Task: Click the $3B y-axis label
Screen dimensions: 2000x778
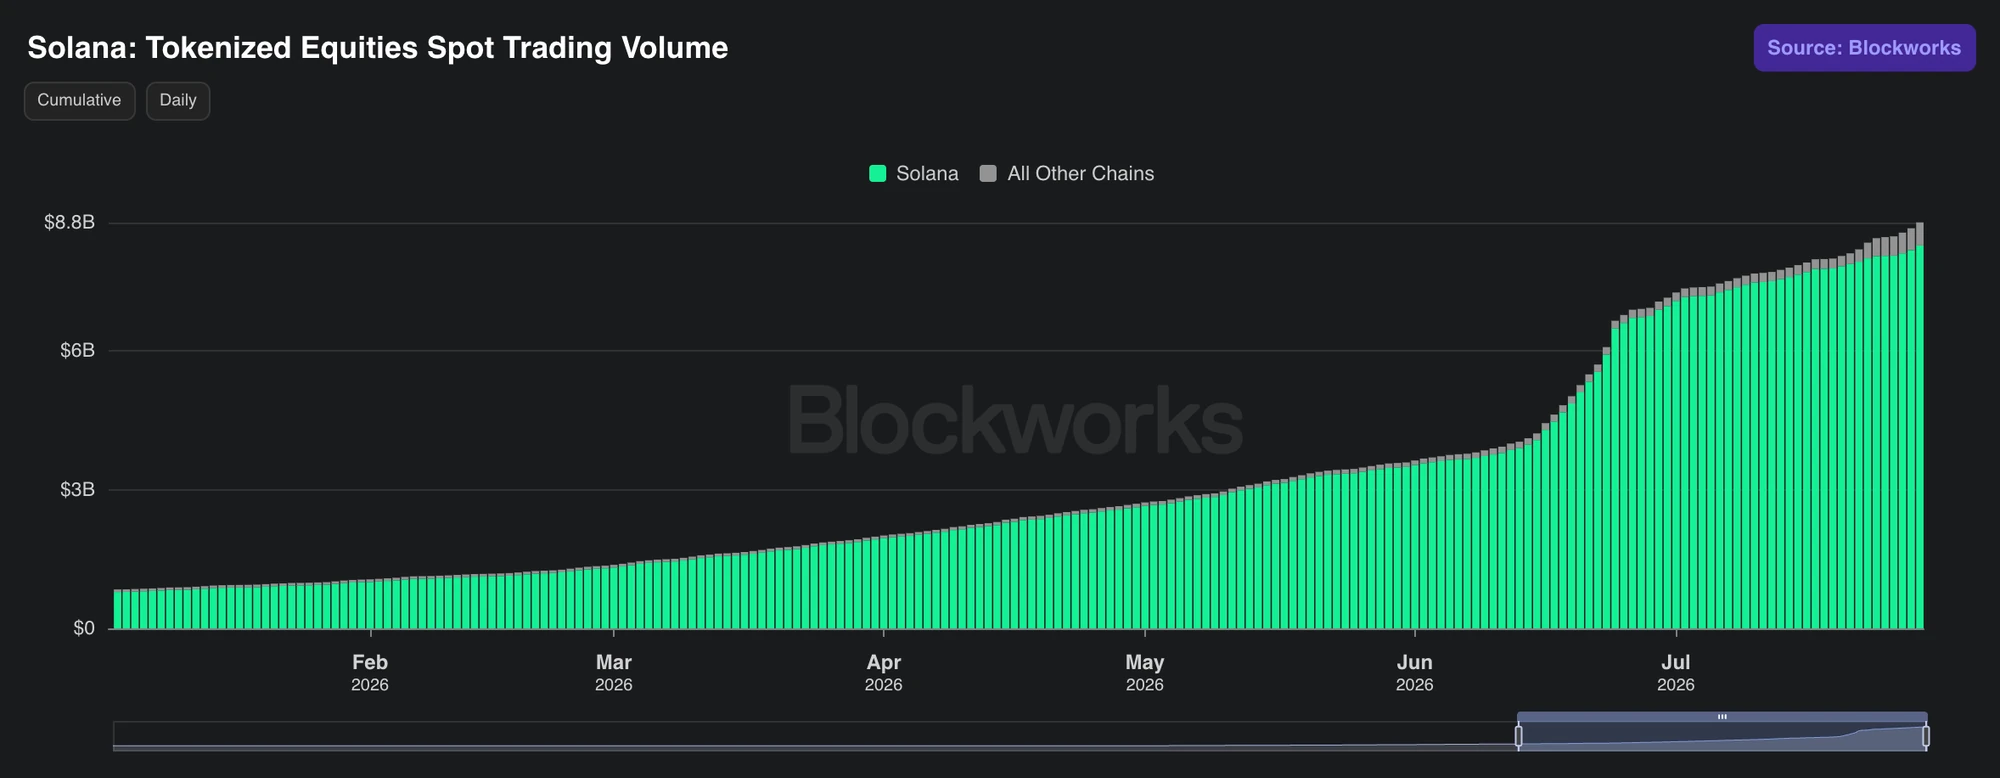Action: pyautogui.click(x=77, y=489)
